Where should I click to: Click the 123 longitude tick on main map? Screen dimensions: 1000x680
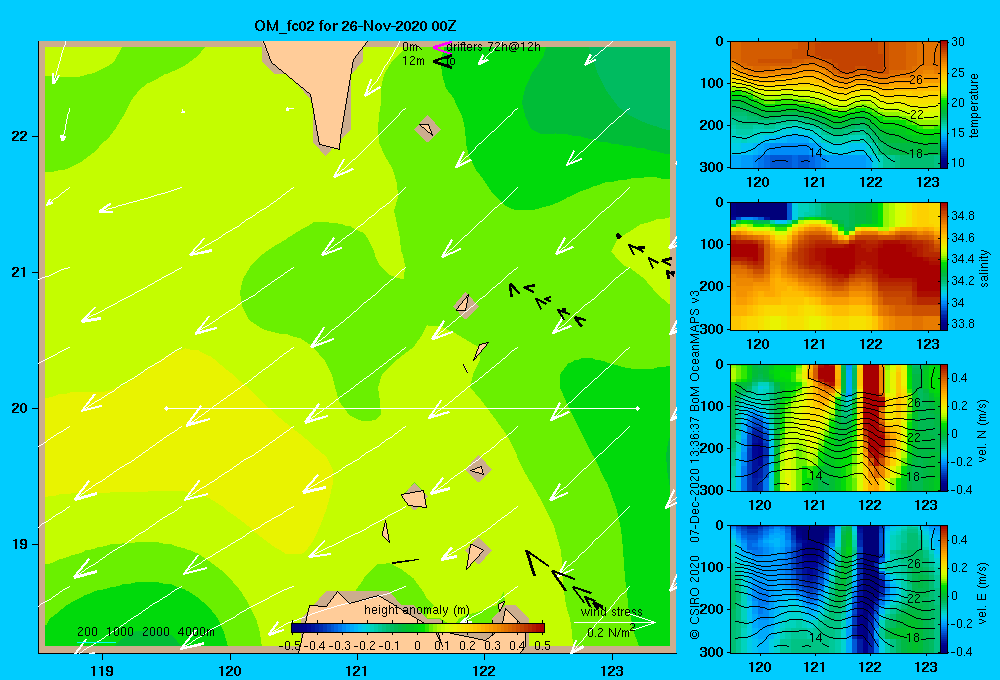[612, 670]
